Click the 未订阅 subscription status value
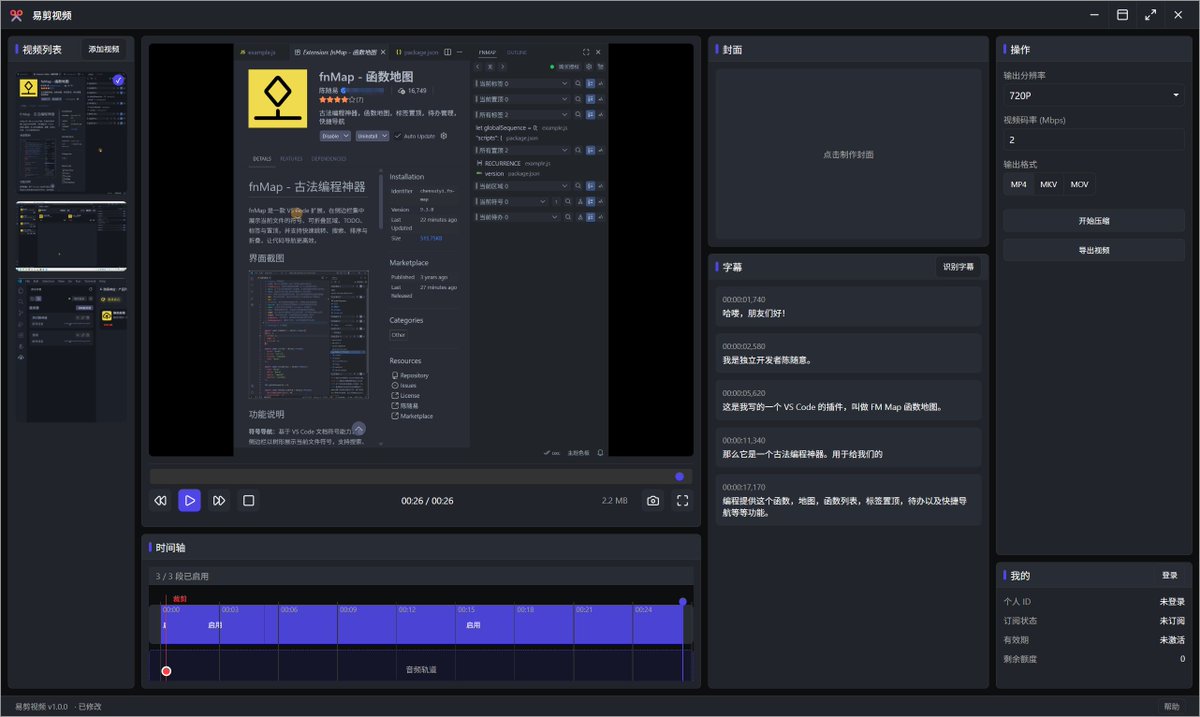This screenshot has width=1200, height=717. pyautogui.click(x=1172, y=621)
